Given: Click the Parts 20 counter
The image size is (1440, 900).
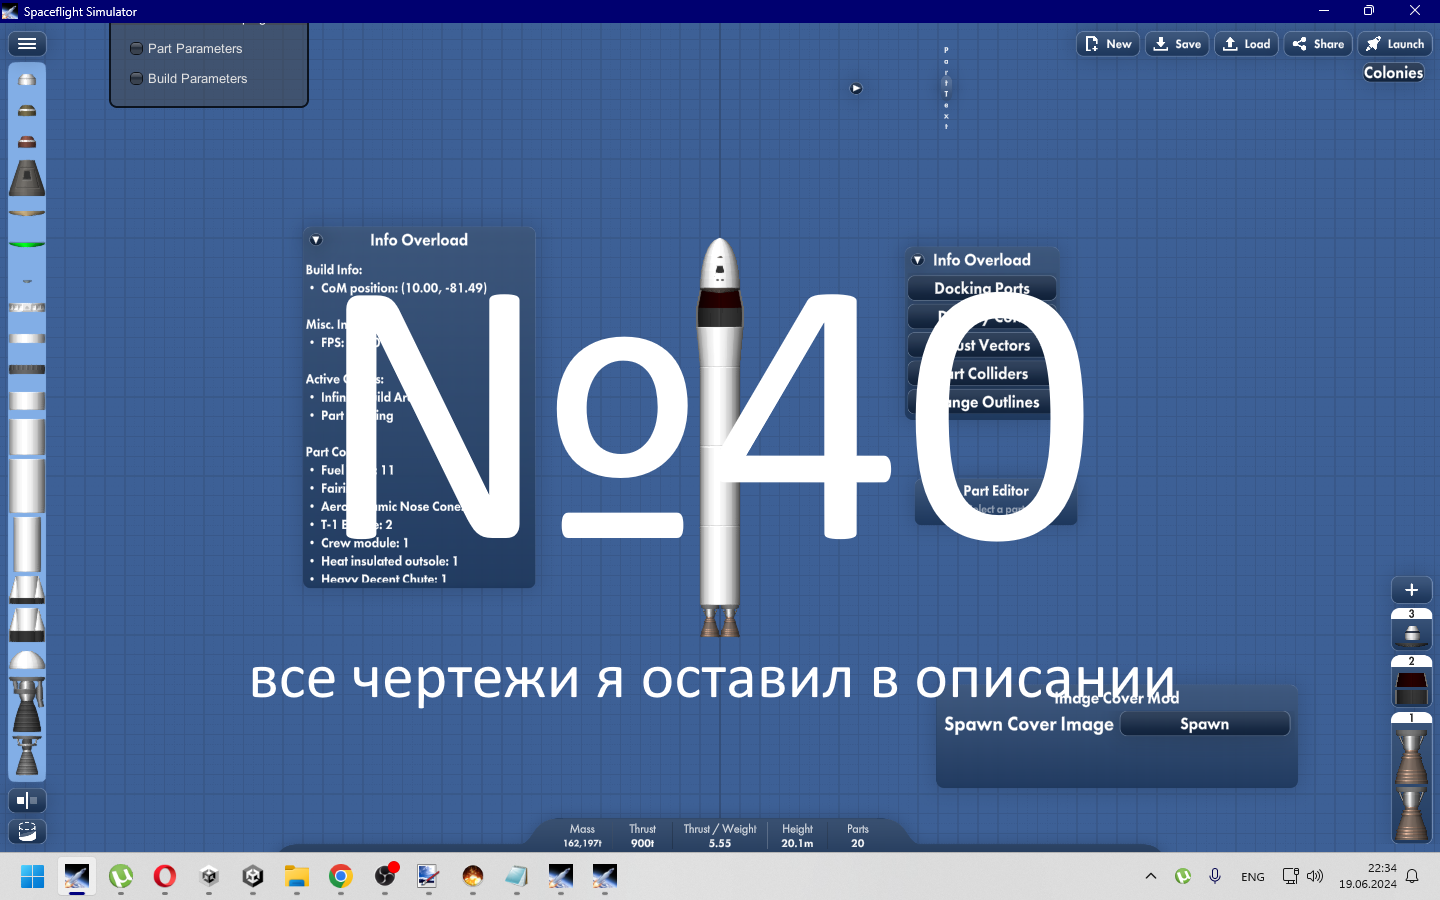Looking at the screenshot, I should pyautogui.click(x=858, y=836).
